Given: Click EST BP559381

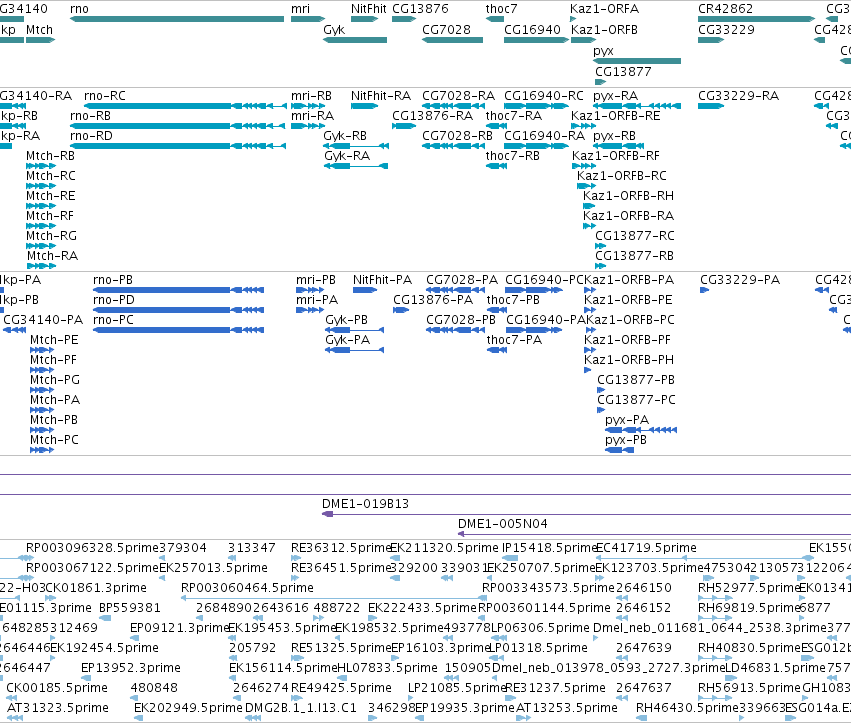Looking at the screenshot, I should pyautogui.click(x=130, y=608).
